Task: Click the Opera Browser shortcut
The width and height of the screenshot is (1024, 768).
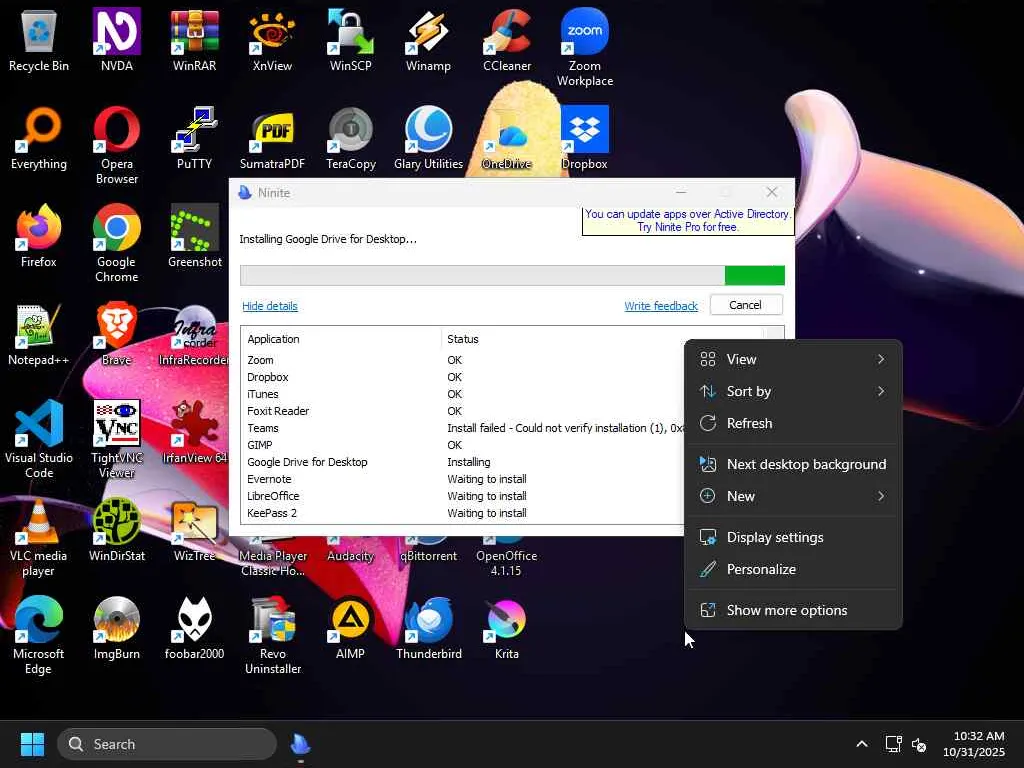Action: (x=117, y=146)
